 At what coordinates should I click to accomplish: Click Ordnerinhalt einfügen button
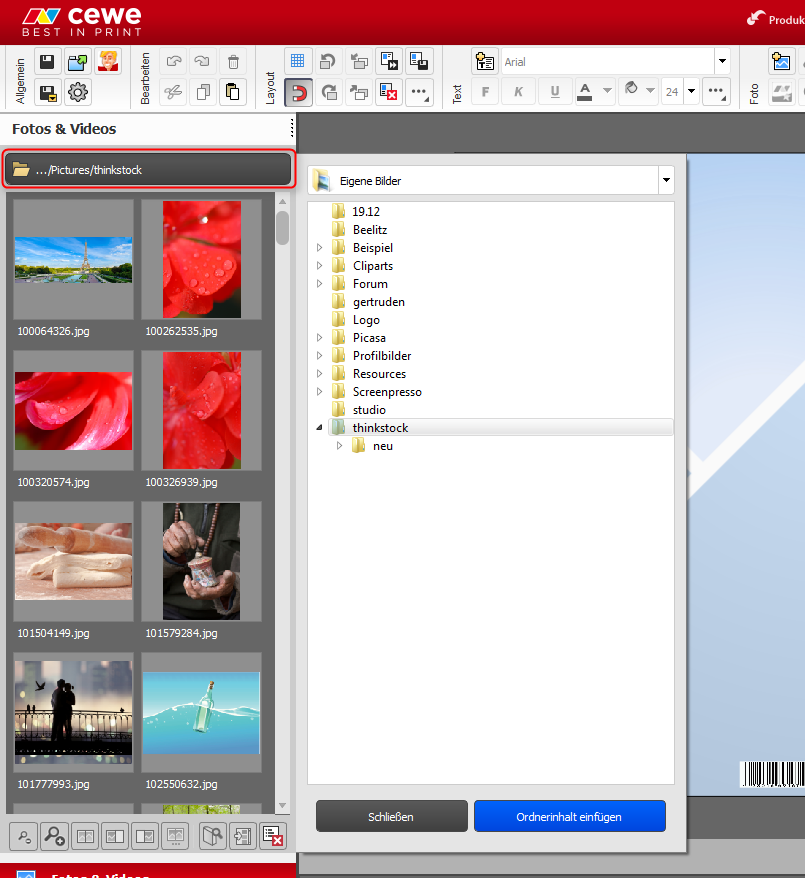pos(569,816)
